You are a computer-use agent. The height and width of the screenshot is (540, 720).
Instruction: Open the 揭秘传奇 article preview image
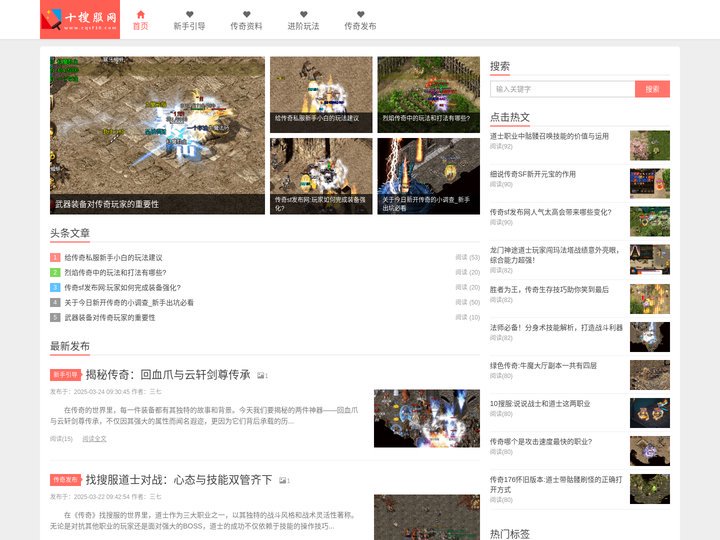[x=427, y=419]
